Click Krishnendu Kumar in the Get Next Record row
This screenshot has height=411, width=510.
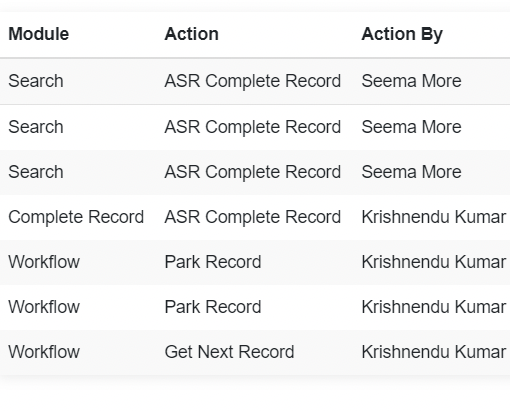[434, 352]
